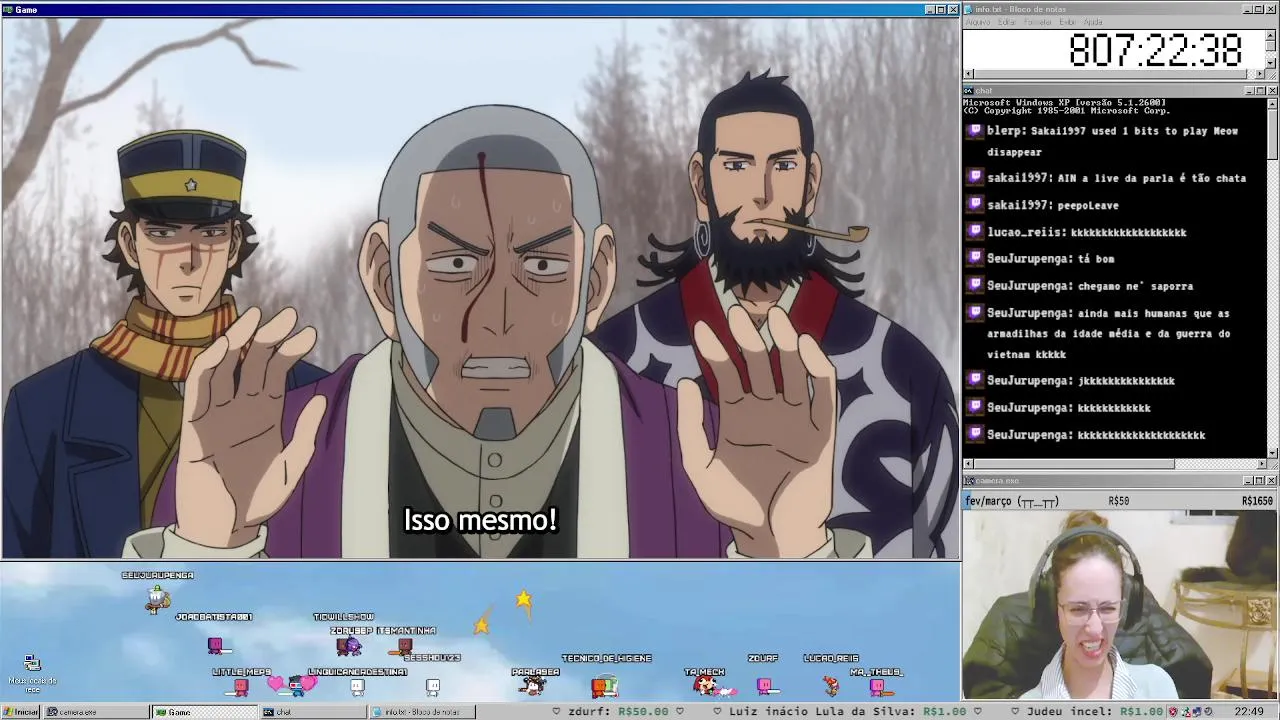Viewport: 1280px width, 720px height.
Task: Click the badge beside chegamo ne' saporra message
Action: (975, 286)
